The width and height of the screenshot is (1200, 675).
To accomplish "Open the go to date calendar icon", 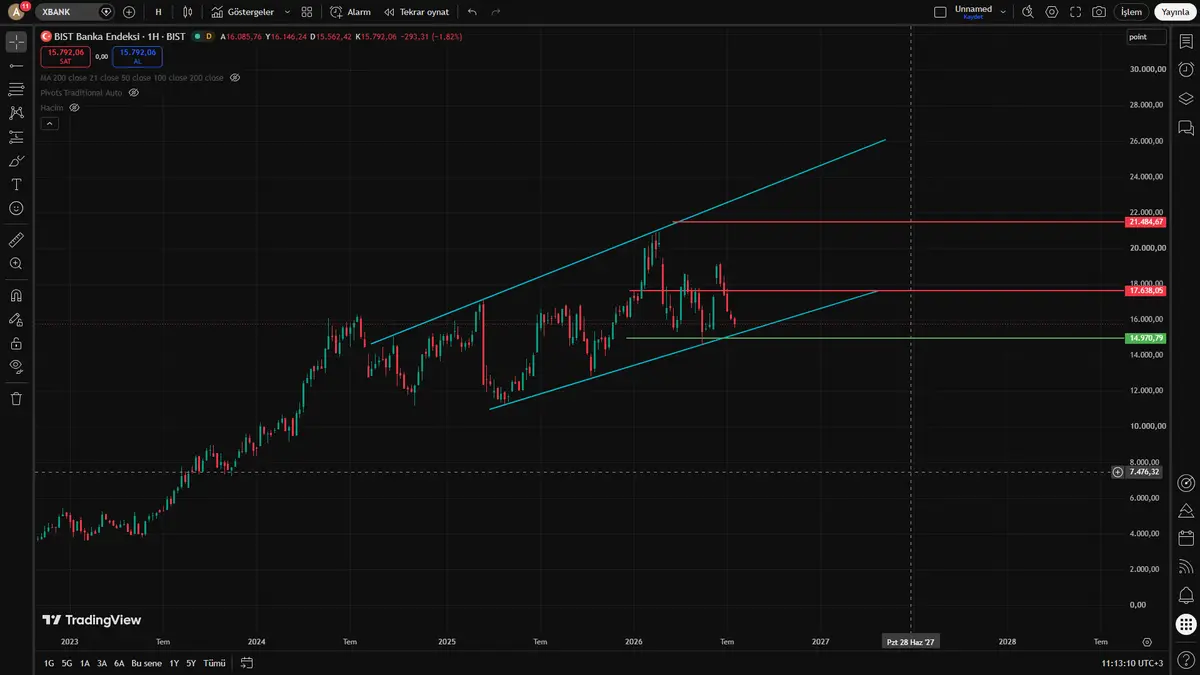I will tap(247, 663).
